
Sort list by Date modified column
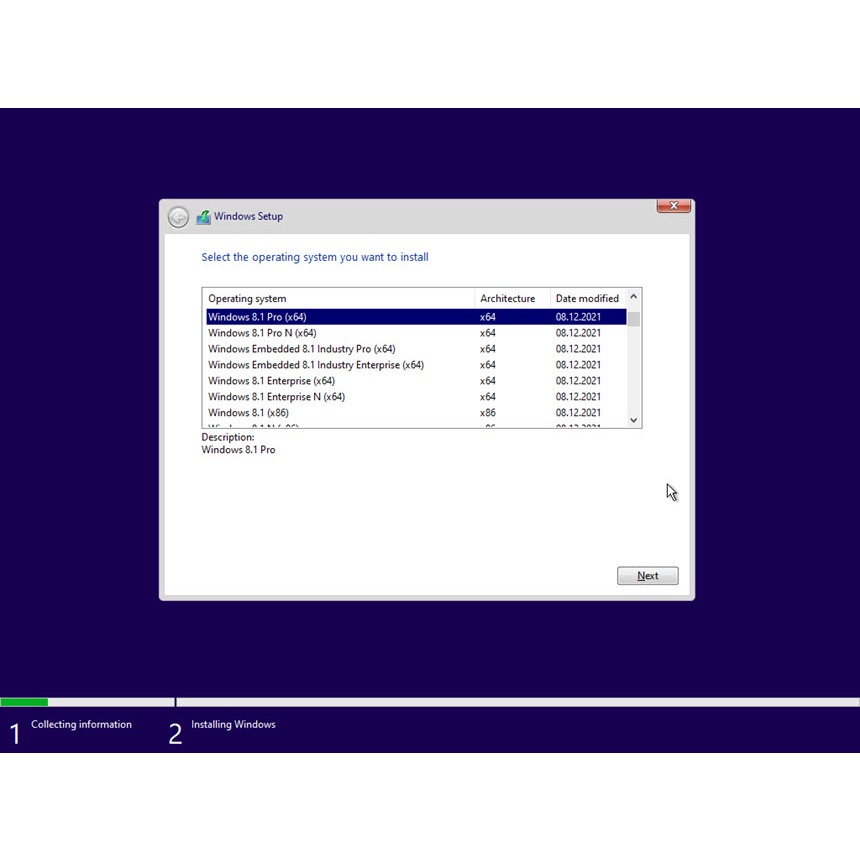point(588,298)
